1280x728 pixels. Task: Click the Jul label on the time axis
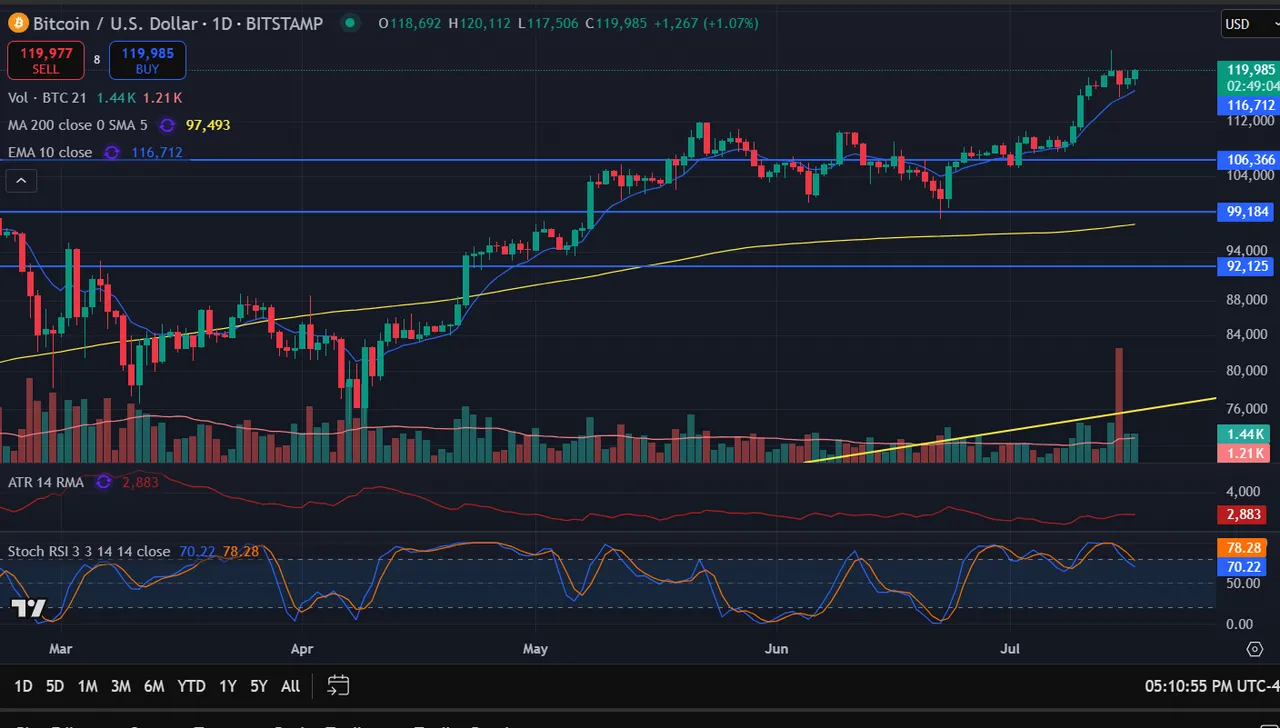(1011, 649)
